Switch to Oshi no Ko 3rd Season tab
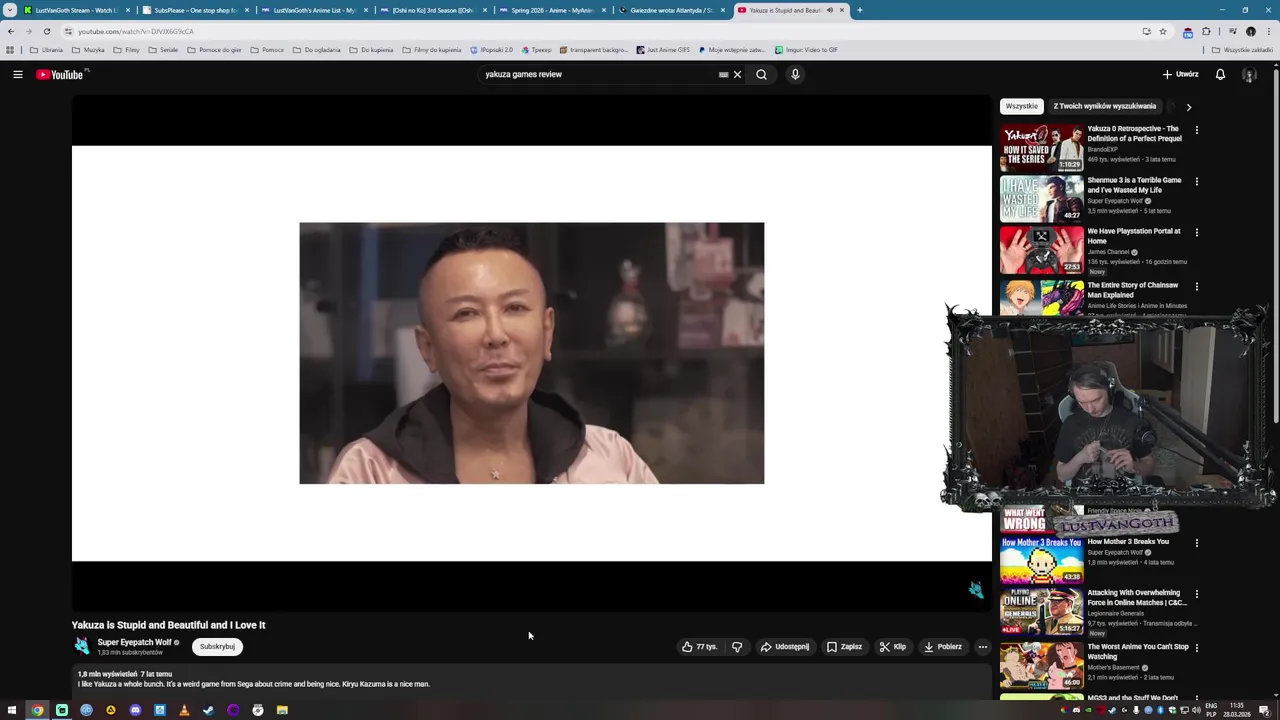The height and width of the screenshot is (720, 1280). pyautogui.click(x=433, y=10)
